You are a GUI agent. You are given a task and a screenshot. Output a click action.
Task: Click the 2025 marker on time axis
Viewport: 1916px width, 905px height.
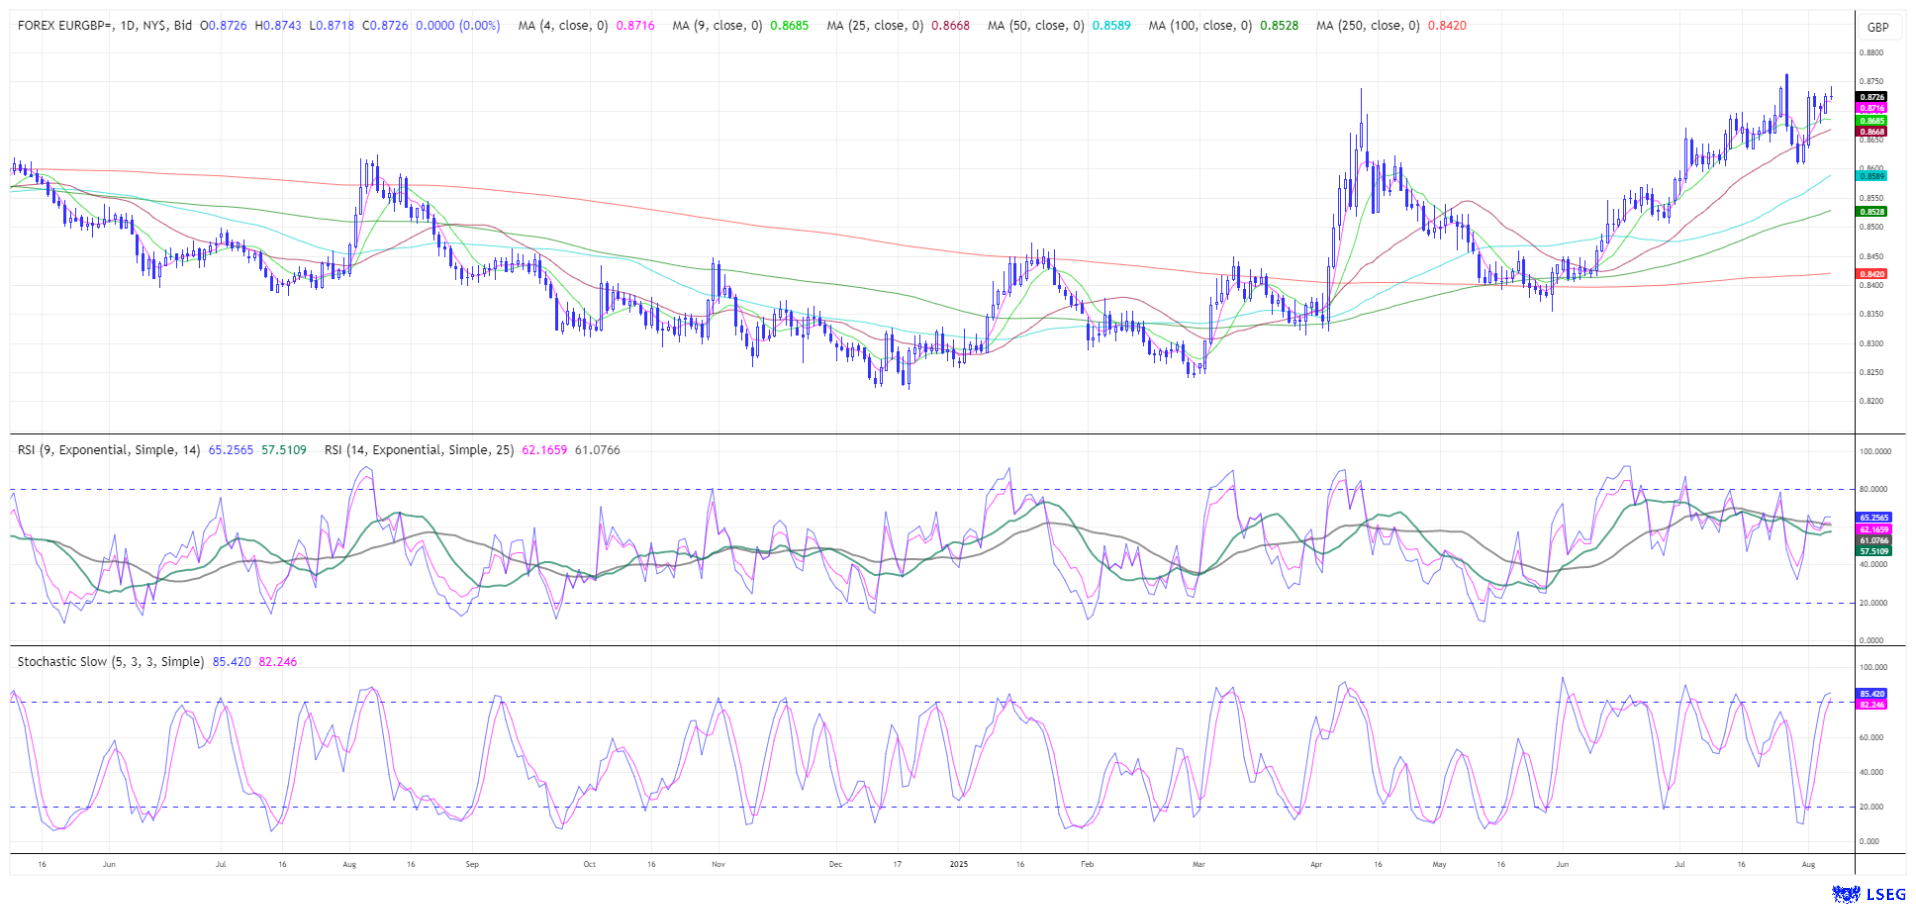[x=959, y=864]
